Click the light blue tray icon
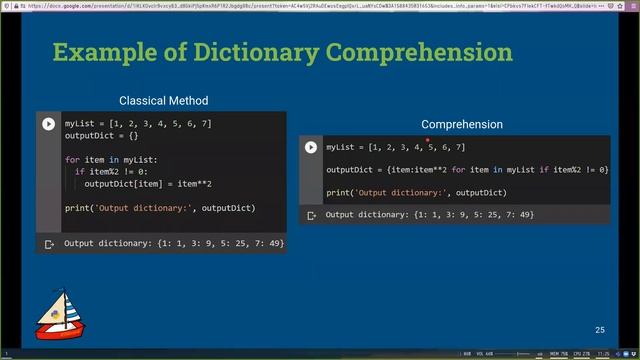This screenshot has height=360, width=640. click(x=626, y=354)
